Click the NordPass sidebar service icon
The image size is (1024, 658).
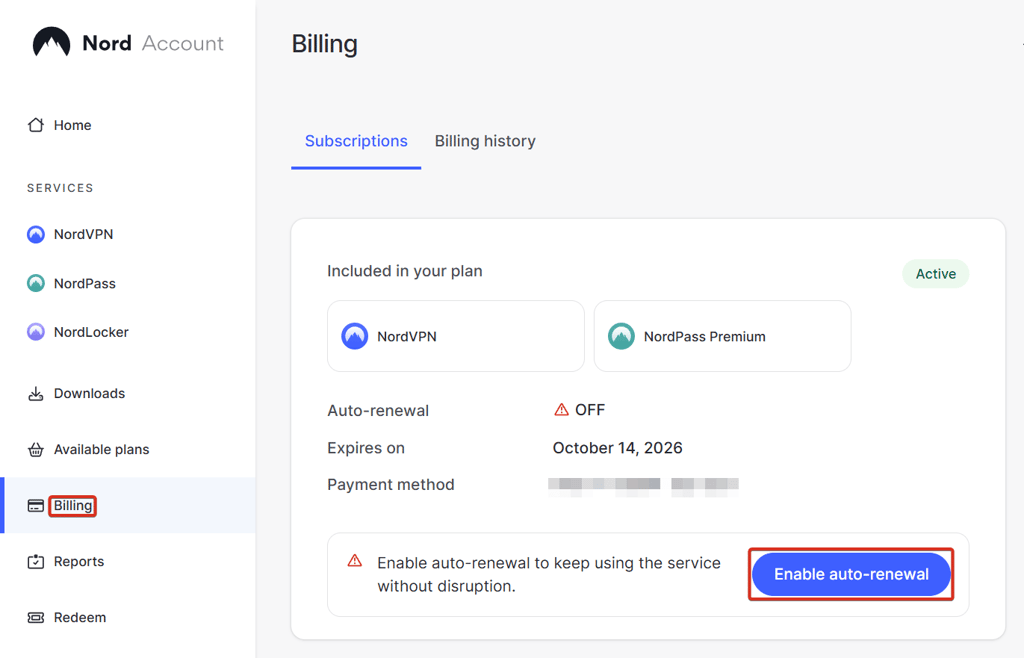click(36, 283)
